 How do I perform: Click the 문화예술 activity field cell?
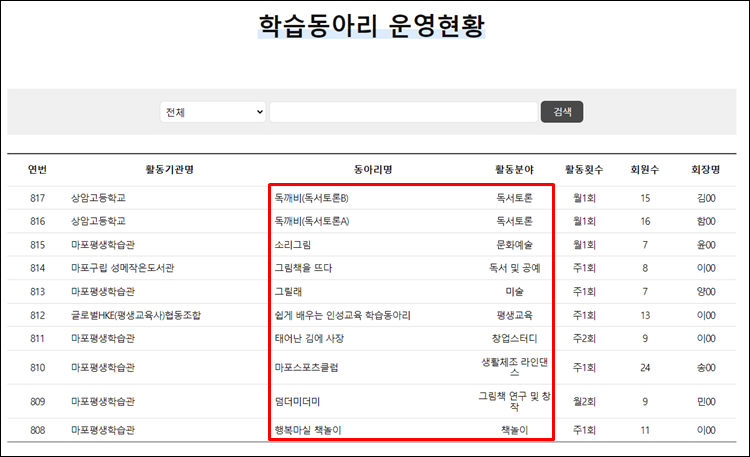coord(514,245)
